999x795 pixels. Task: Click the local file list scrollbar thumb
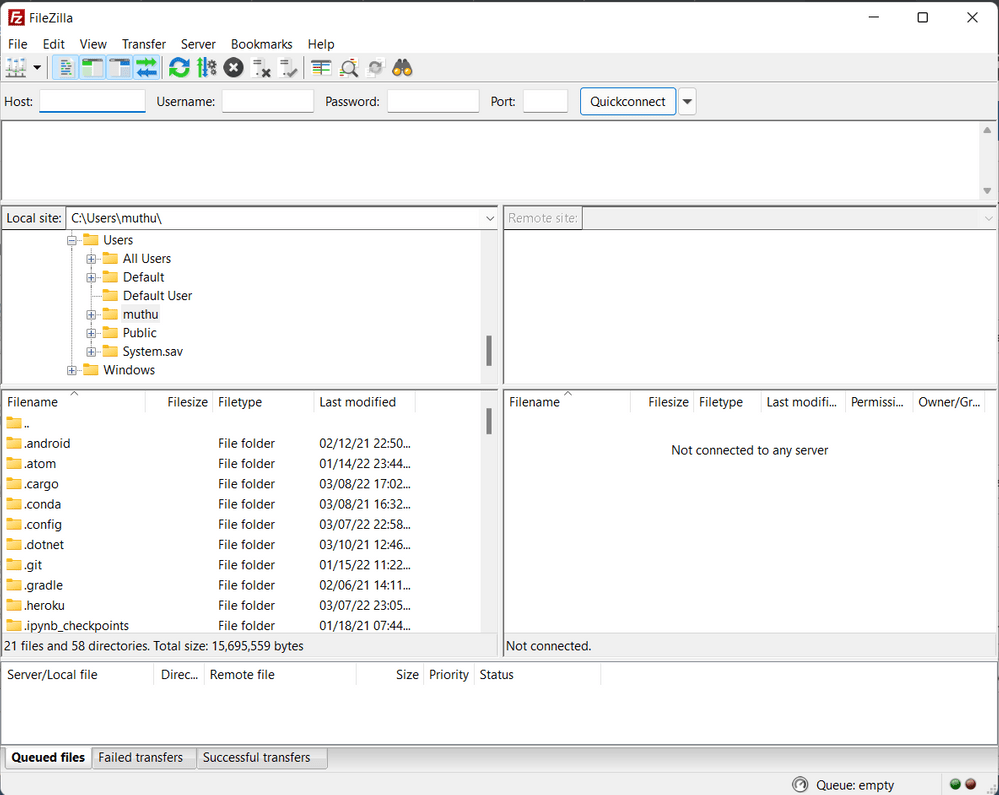489,421
